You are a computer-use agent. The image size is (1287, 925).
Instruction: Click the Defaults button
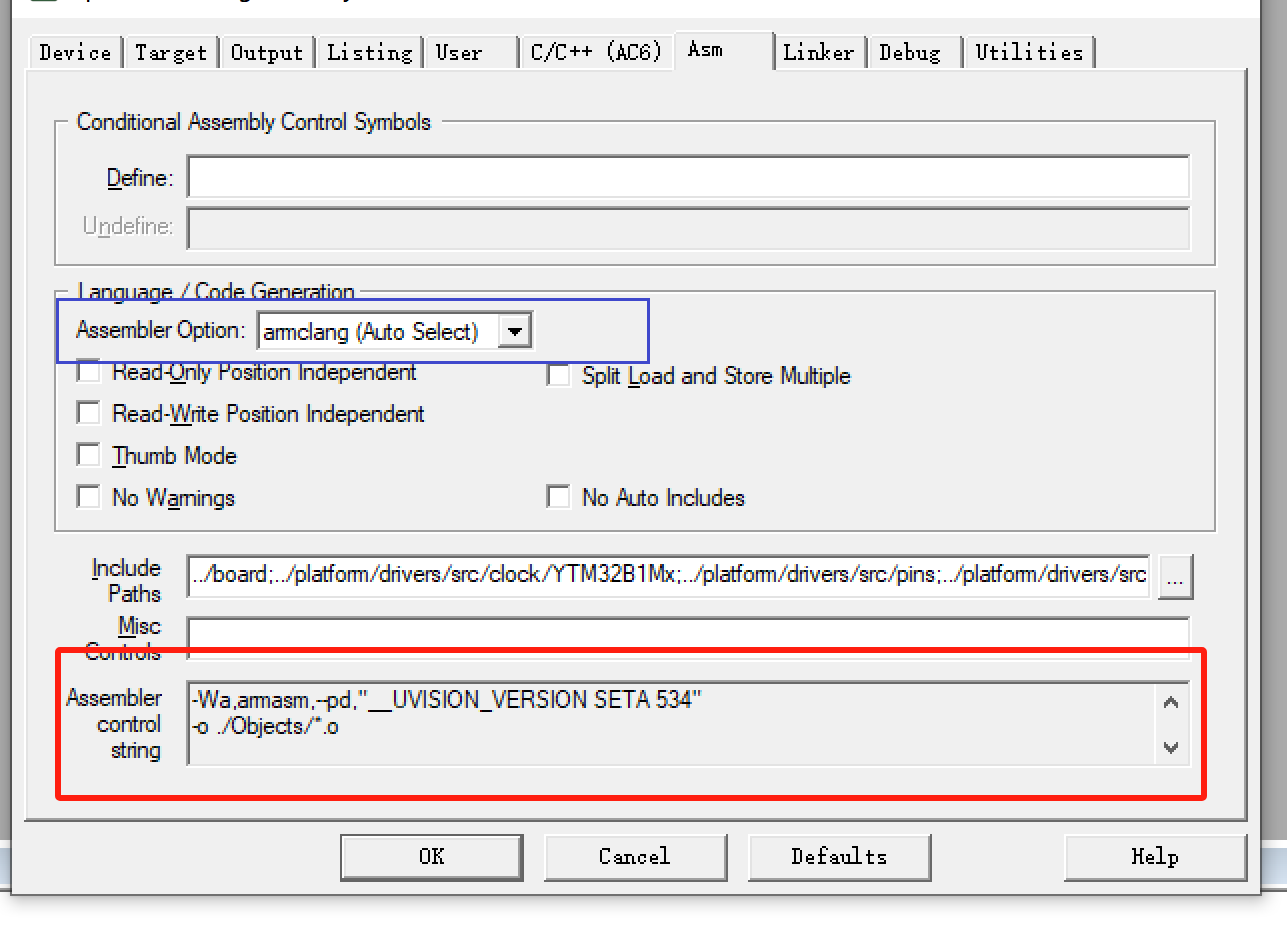[839, 856]
